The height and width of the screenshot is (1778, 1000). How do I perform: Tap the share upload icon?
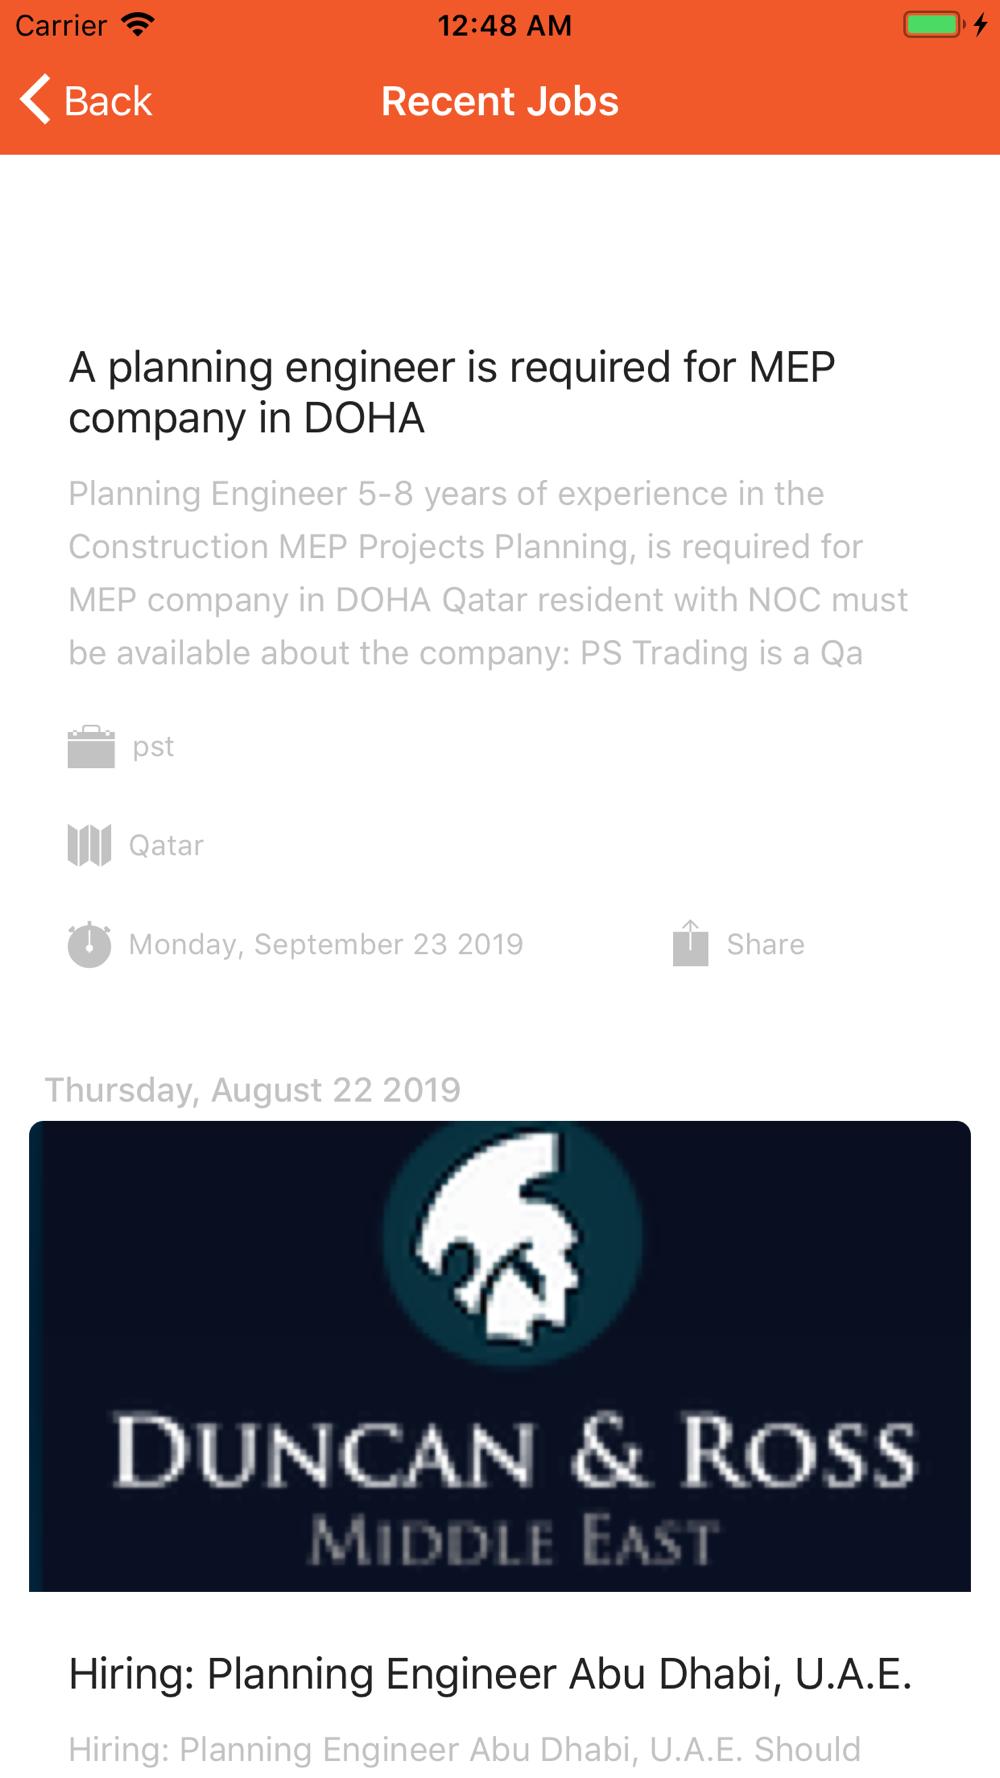click(690, 943)
